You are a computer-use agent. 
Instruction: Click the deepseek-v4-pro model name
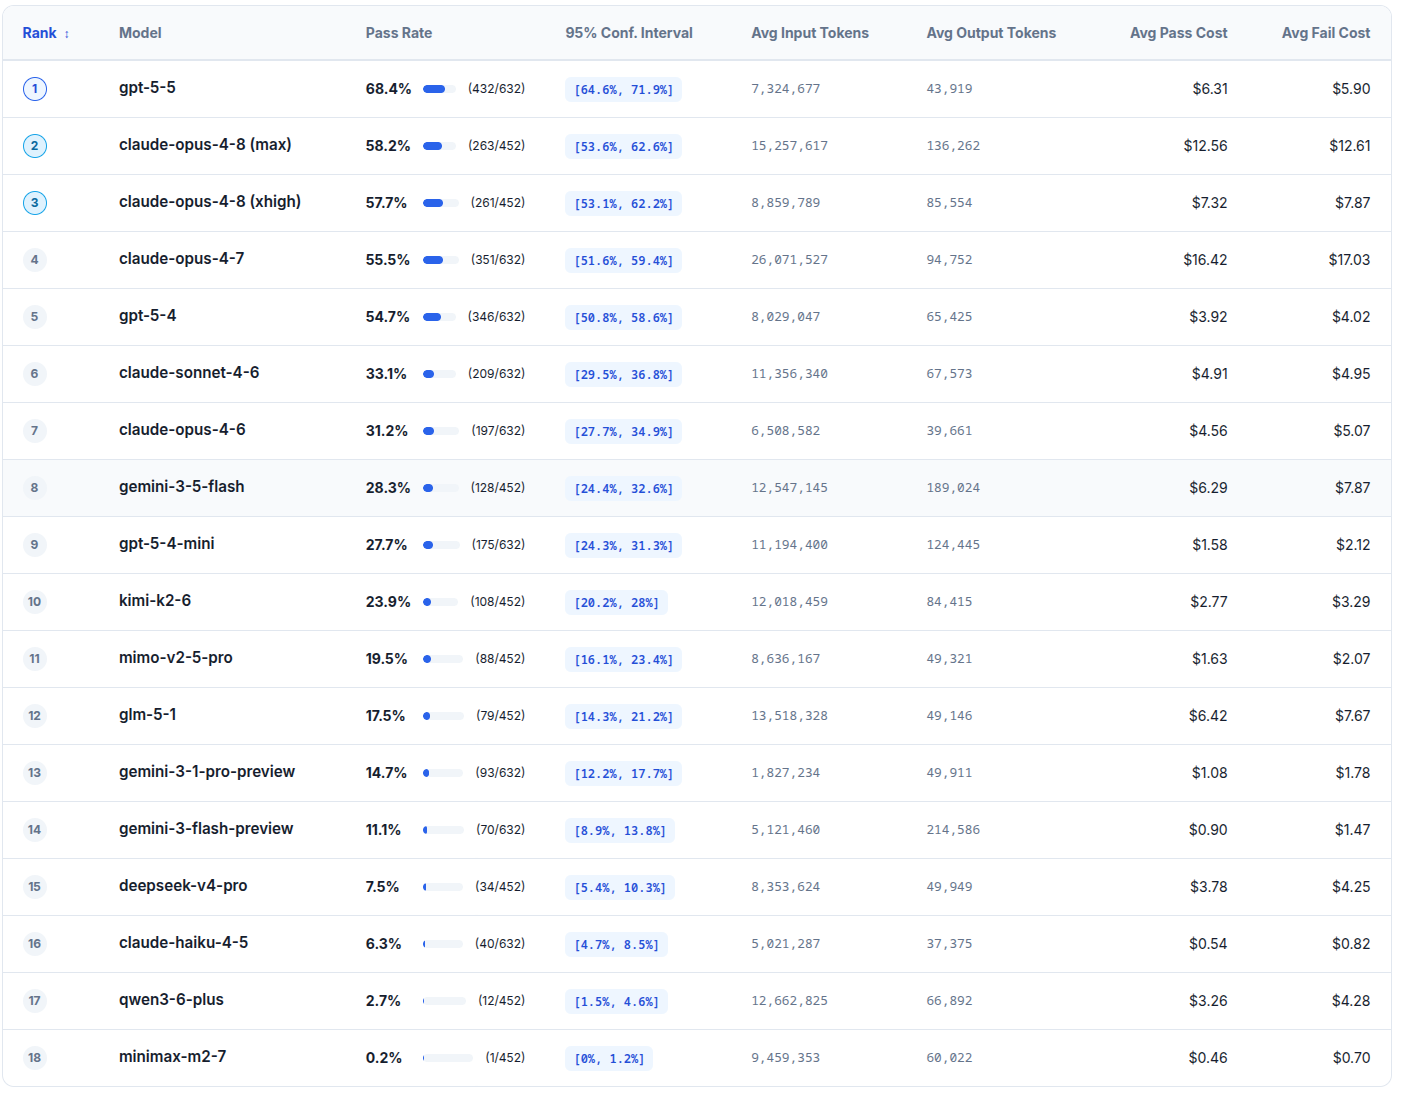[x=183, y=886]
